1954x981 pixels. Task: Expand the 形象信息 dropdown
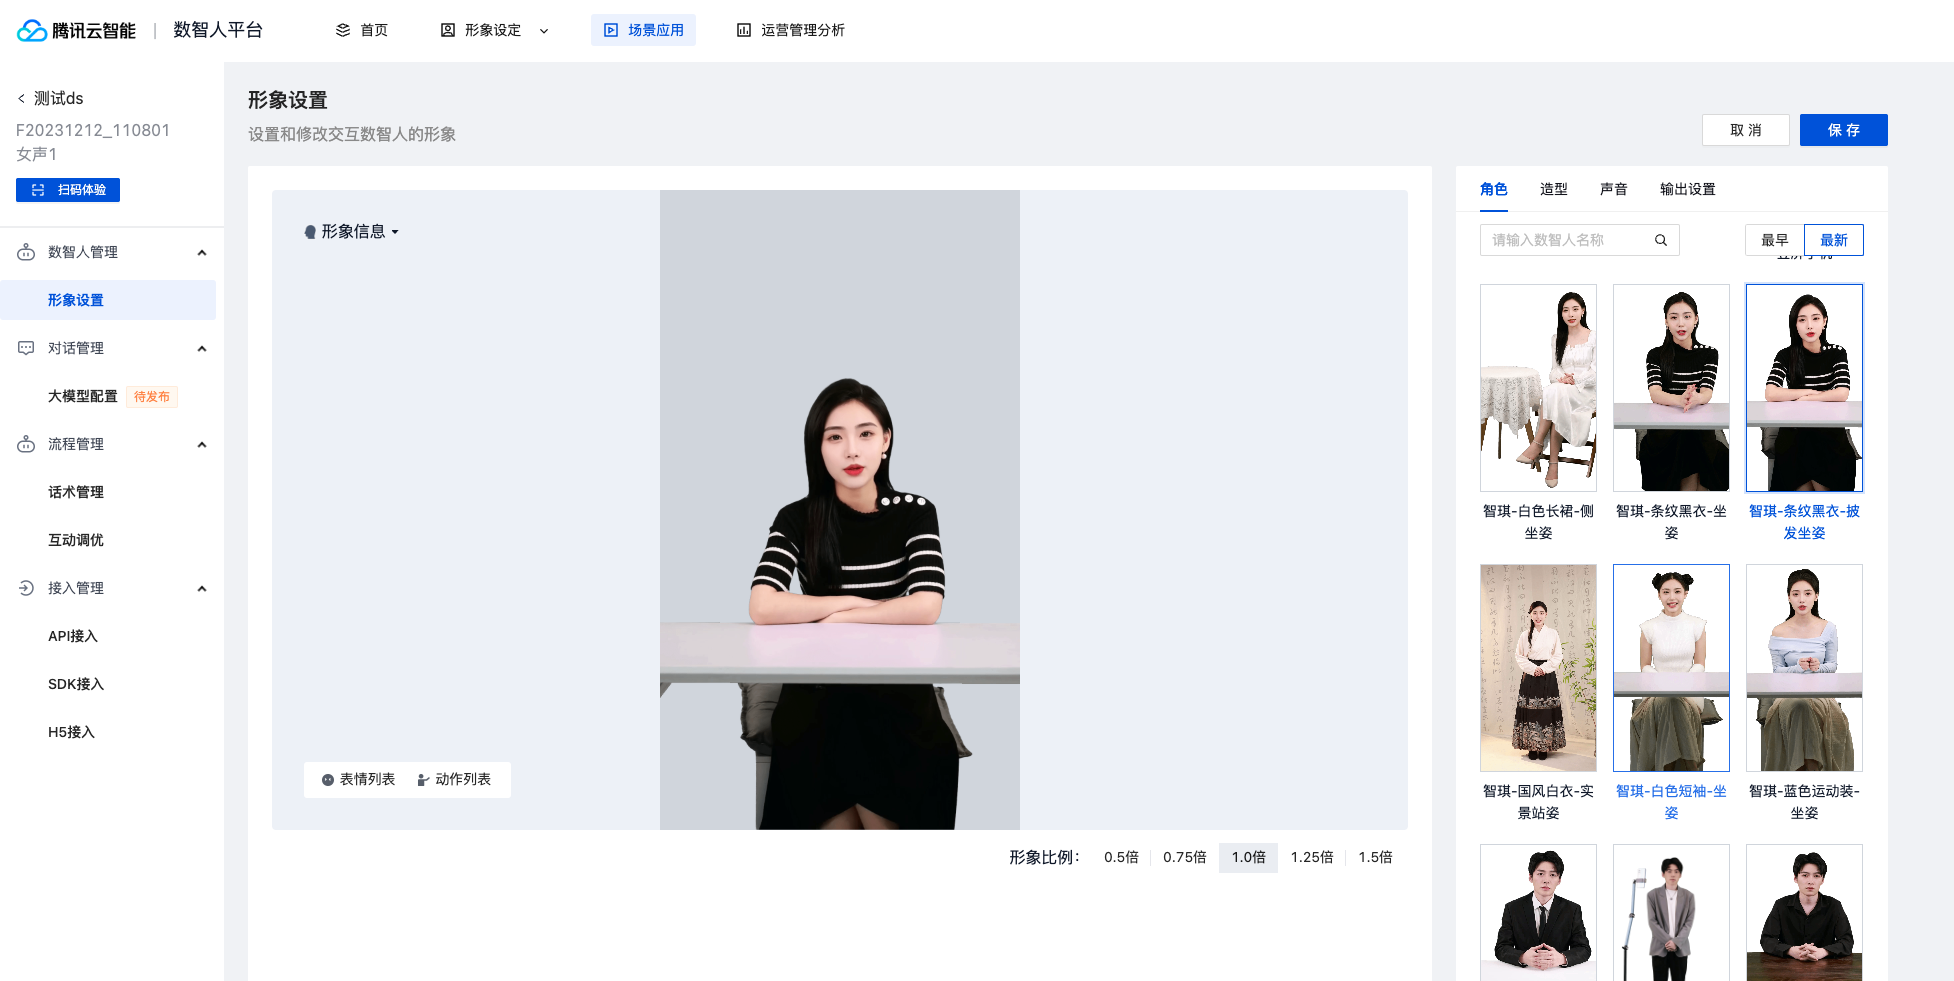point(395,232)
